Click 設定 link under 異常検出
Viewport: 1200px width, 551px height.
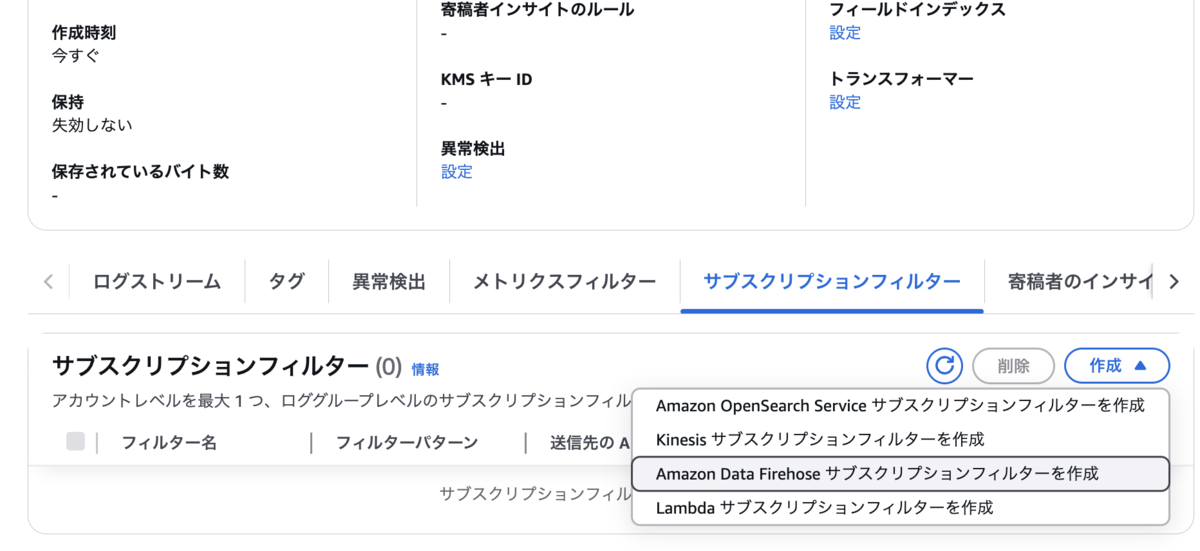click(457, 171)
